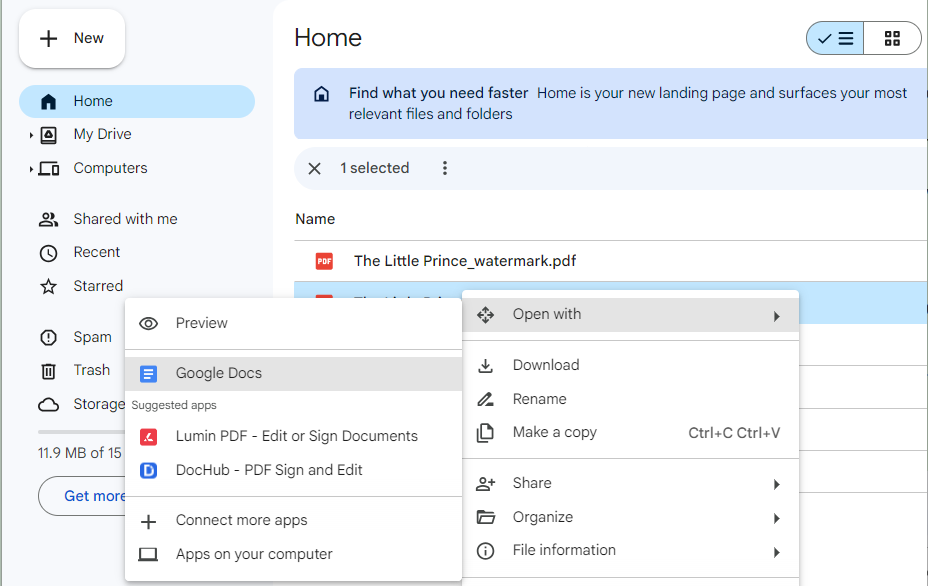Clear the current selection with the X
The height and width of the screenshot is (586, 928).
point(314,168)
